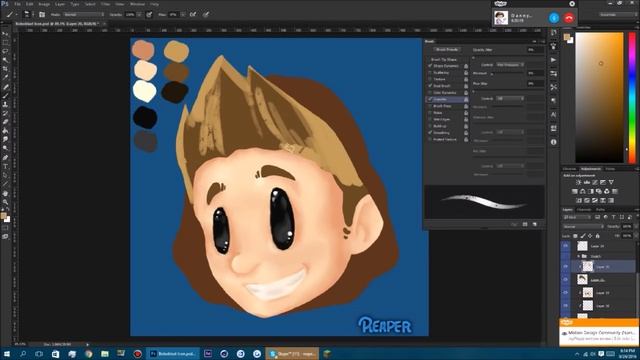Open the Windows Start menu
640x360 pixels.
(x=7, y=353)
